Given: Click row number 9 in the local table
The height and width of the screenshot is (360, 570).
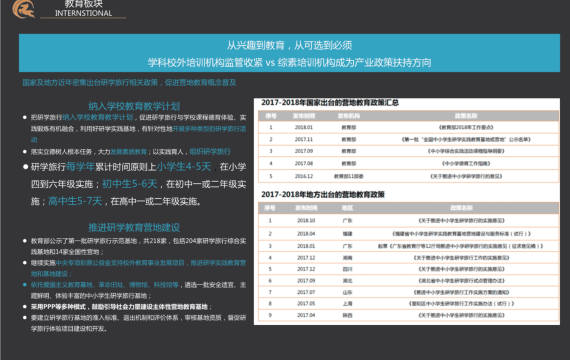Looking at the screenshot, I should click(x=270, y=315).
